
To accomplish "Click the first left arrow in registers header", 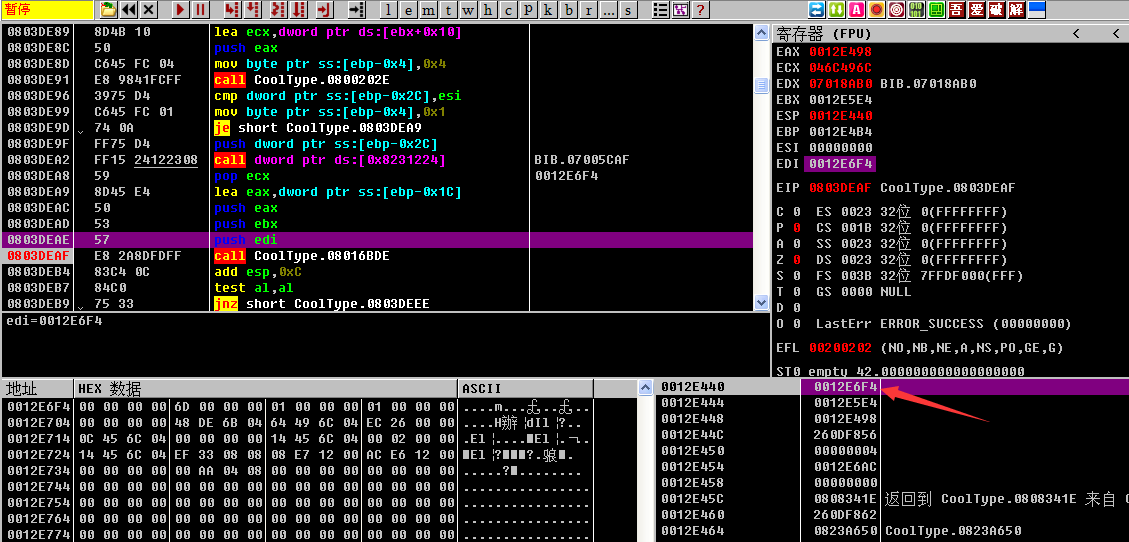I will [x=1076, y=33].
